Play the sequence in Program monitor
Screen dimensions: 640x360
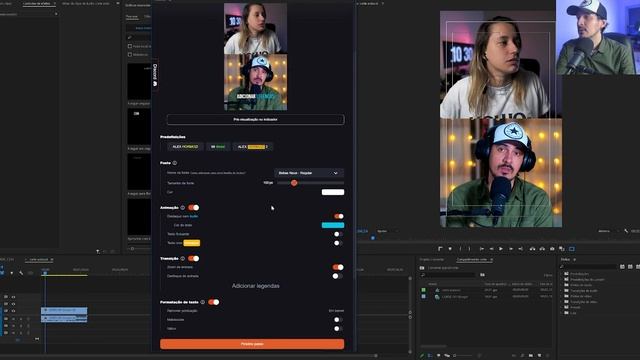click(501, 249)
